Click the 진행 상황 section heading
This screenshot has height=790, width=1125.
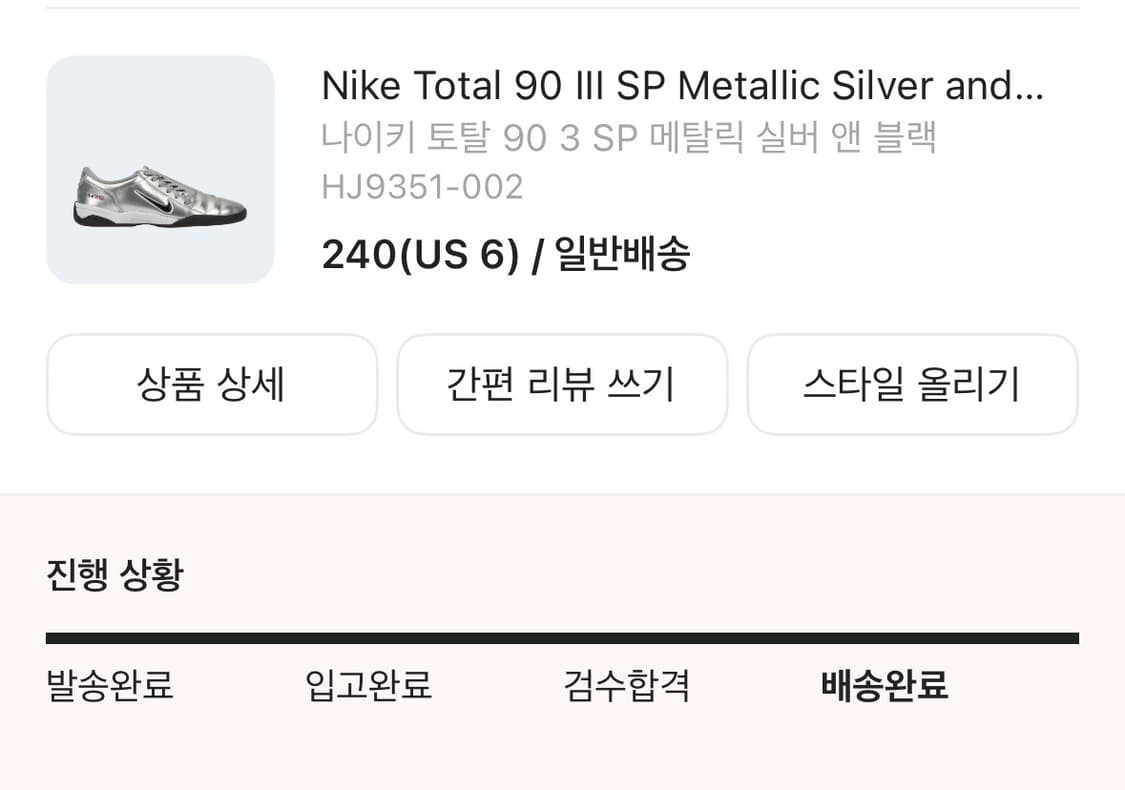(x=114, y=575)
